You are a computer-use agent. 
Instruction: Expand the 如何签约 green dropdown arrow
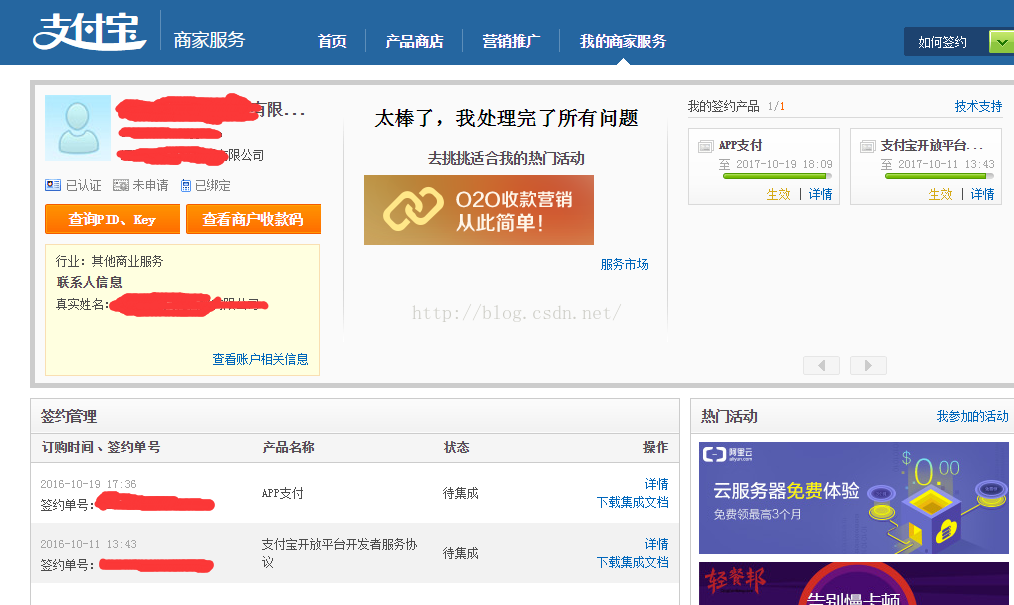[1001, 43]
